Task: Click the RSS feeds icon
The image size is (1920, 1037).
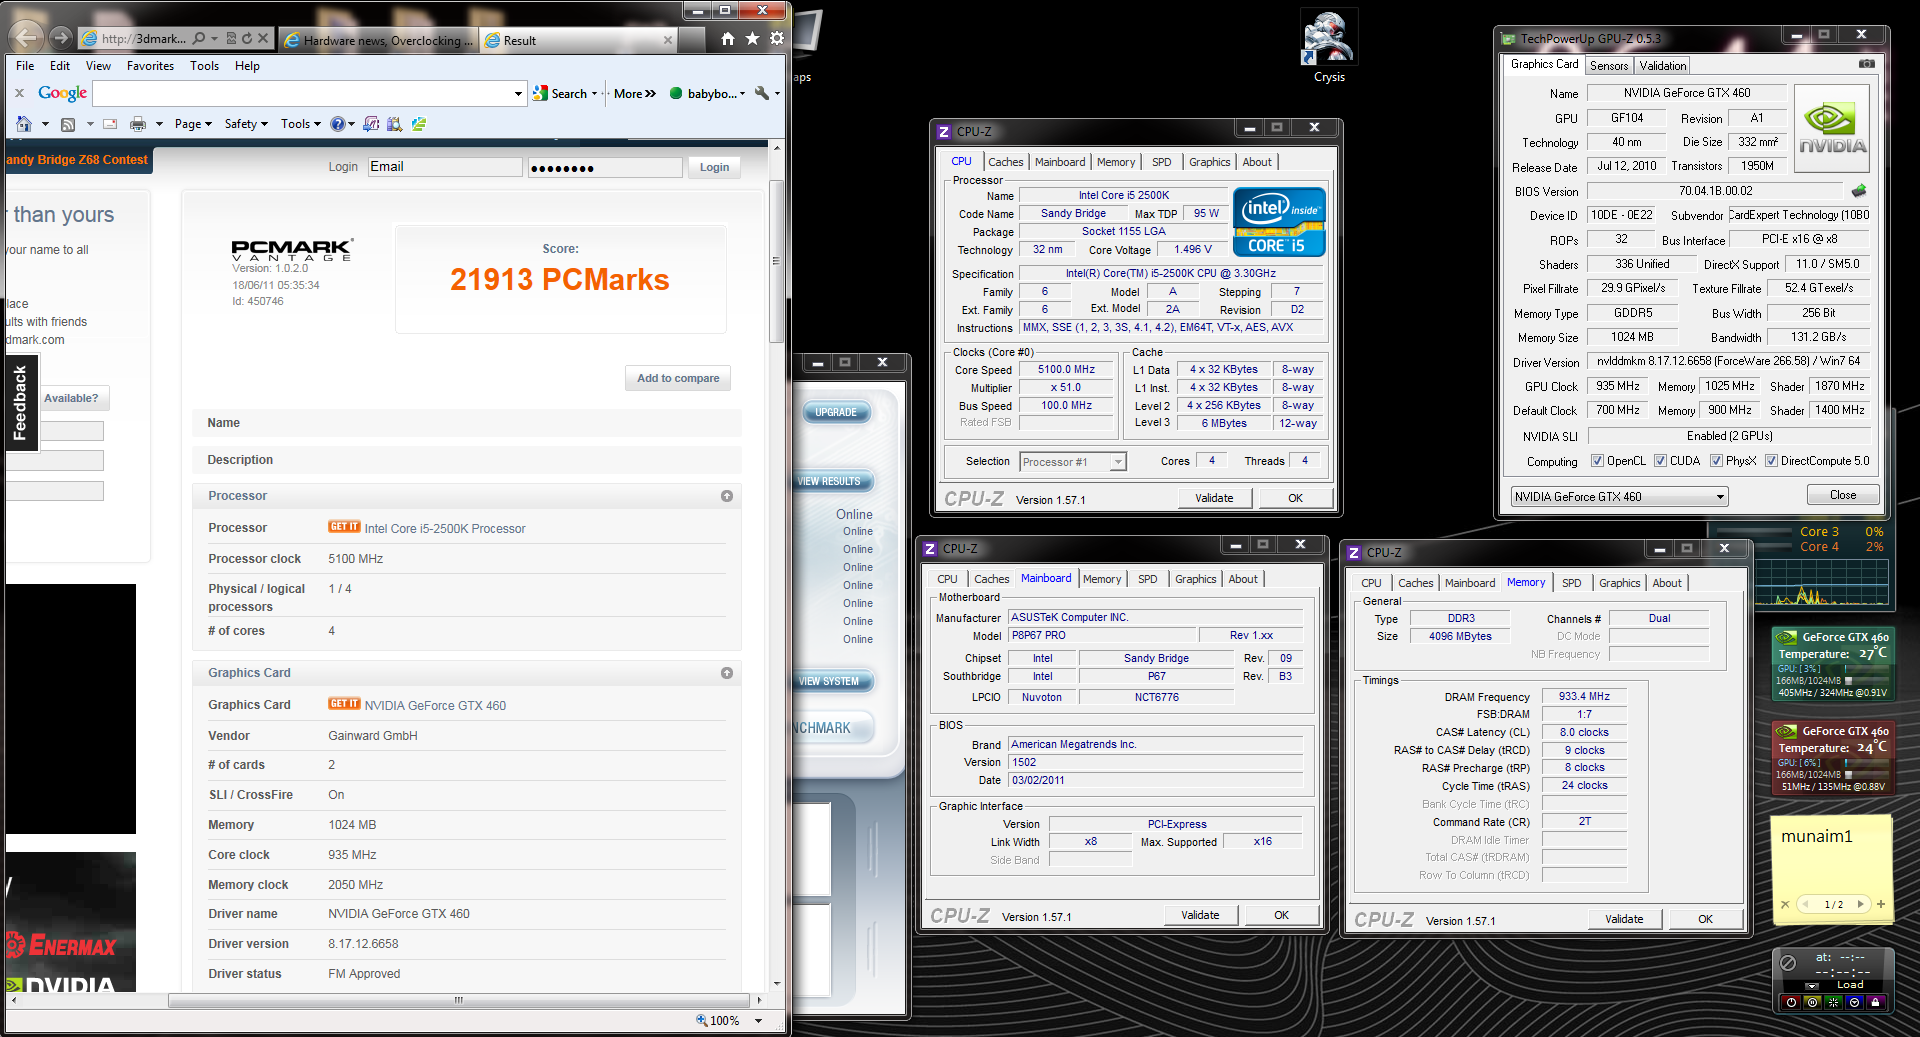Action: [x=68, y=124]
